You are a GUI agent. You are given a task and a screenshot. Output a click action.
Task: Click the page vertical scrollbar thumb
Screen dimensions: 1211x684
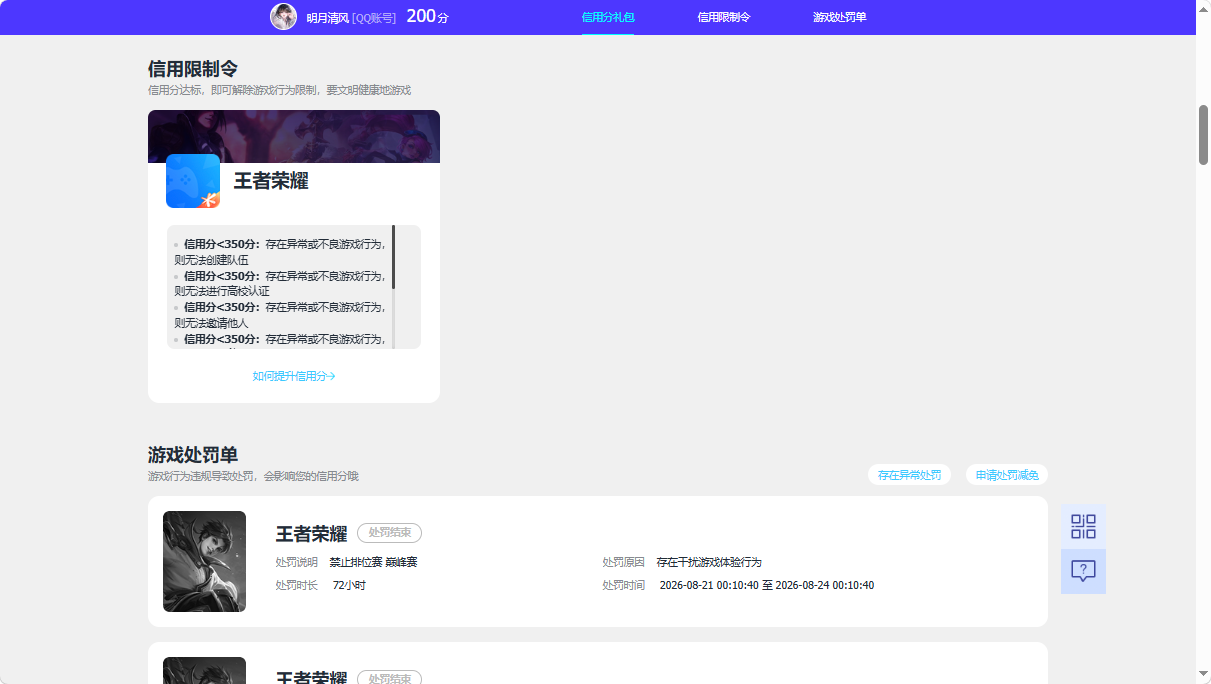pyautogui.click(x=1204, y=134)
